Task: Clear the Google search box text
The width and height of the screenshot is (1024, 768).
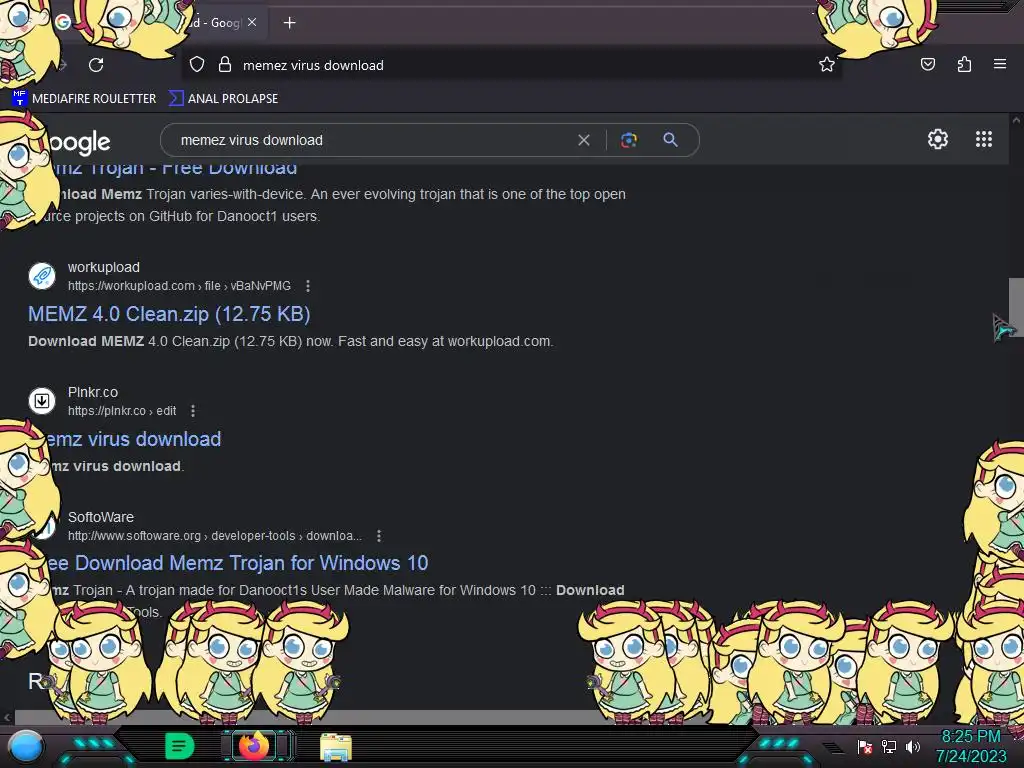Action: (584, 140)
